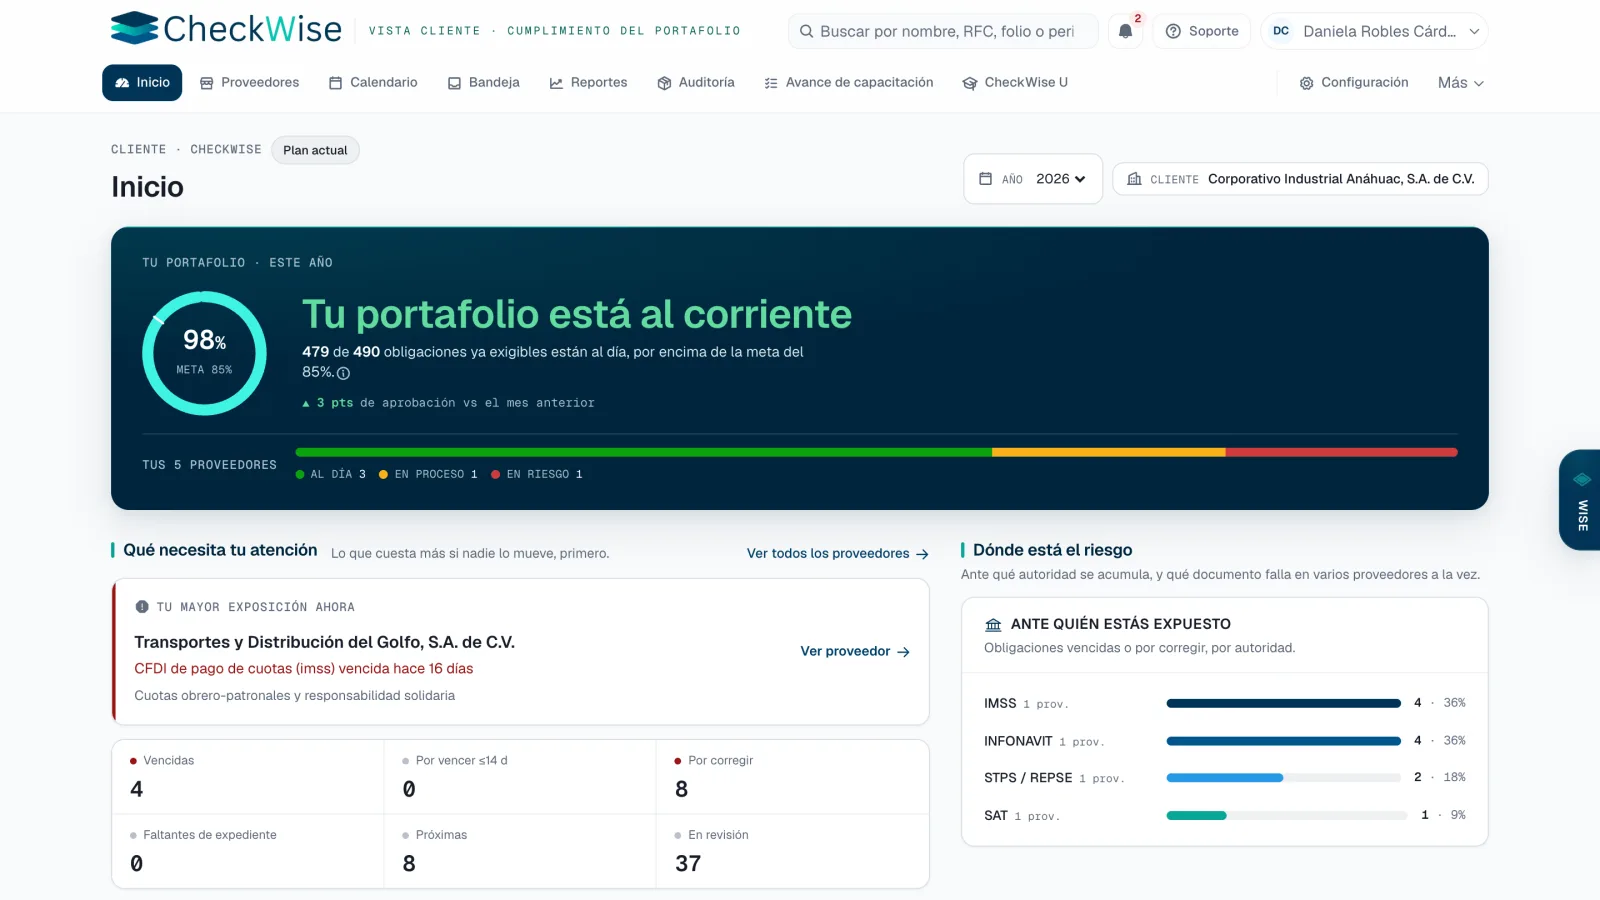
Task: Open Bandeja inbox
Action: coord(484,82)
